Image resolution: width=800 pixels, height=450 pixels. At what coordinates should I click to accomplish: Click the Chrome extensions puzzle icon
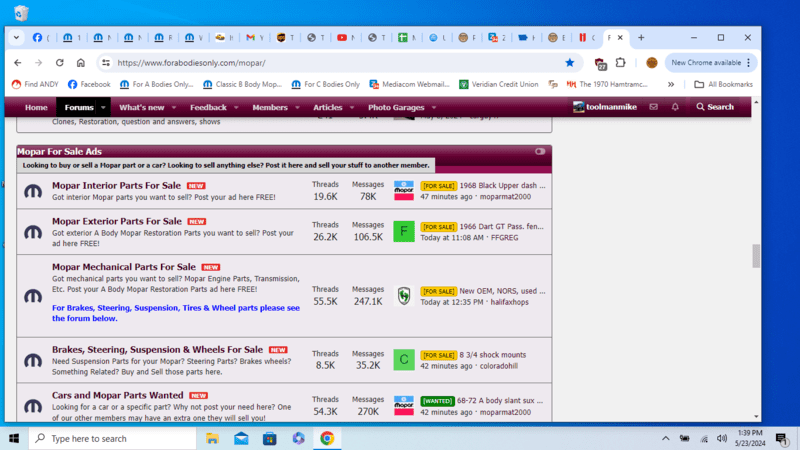coord(621,62)
